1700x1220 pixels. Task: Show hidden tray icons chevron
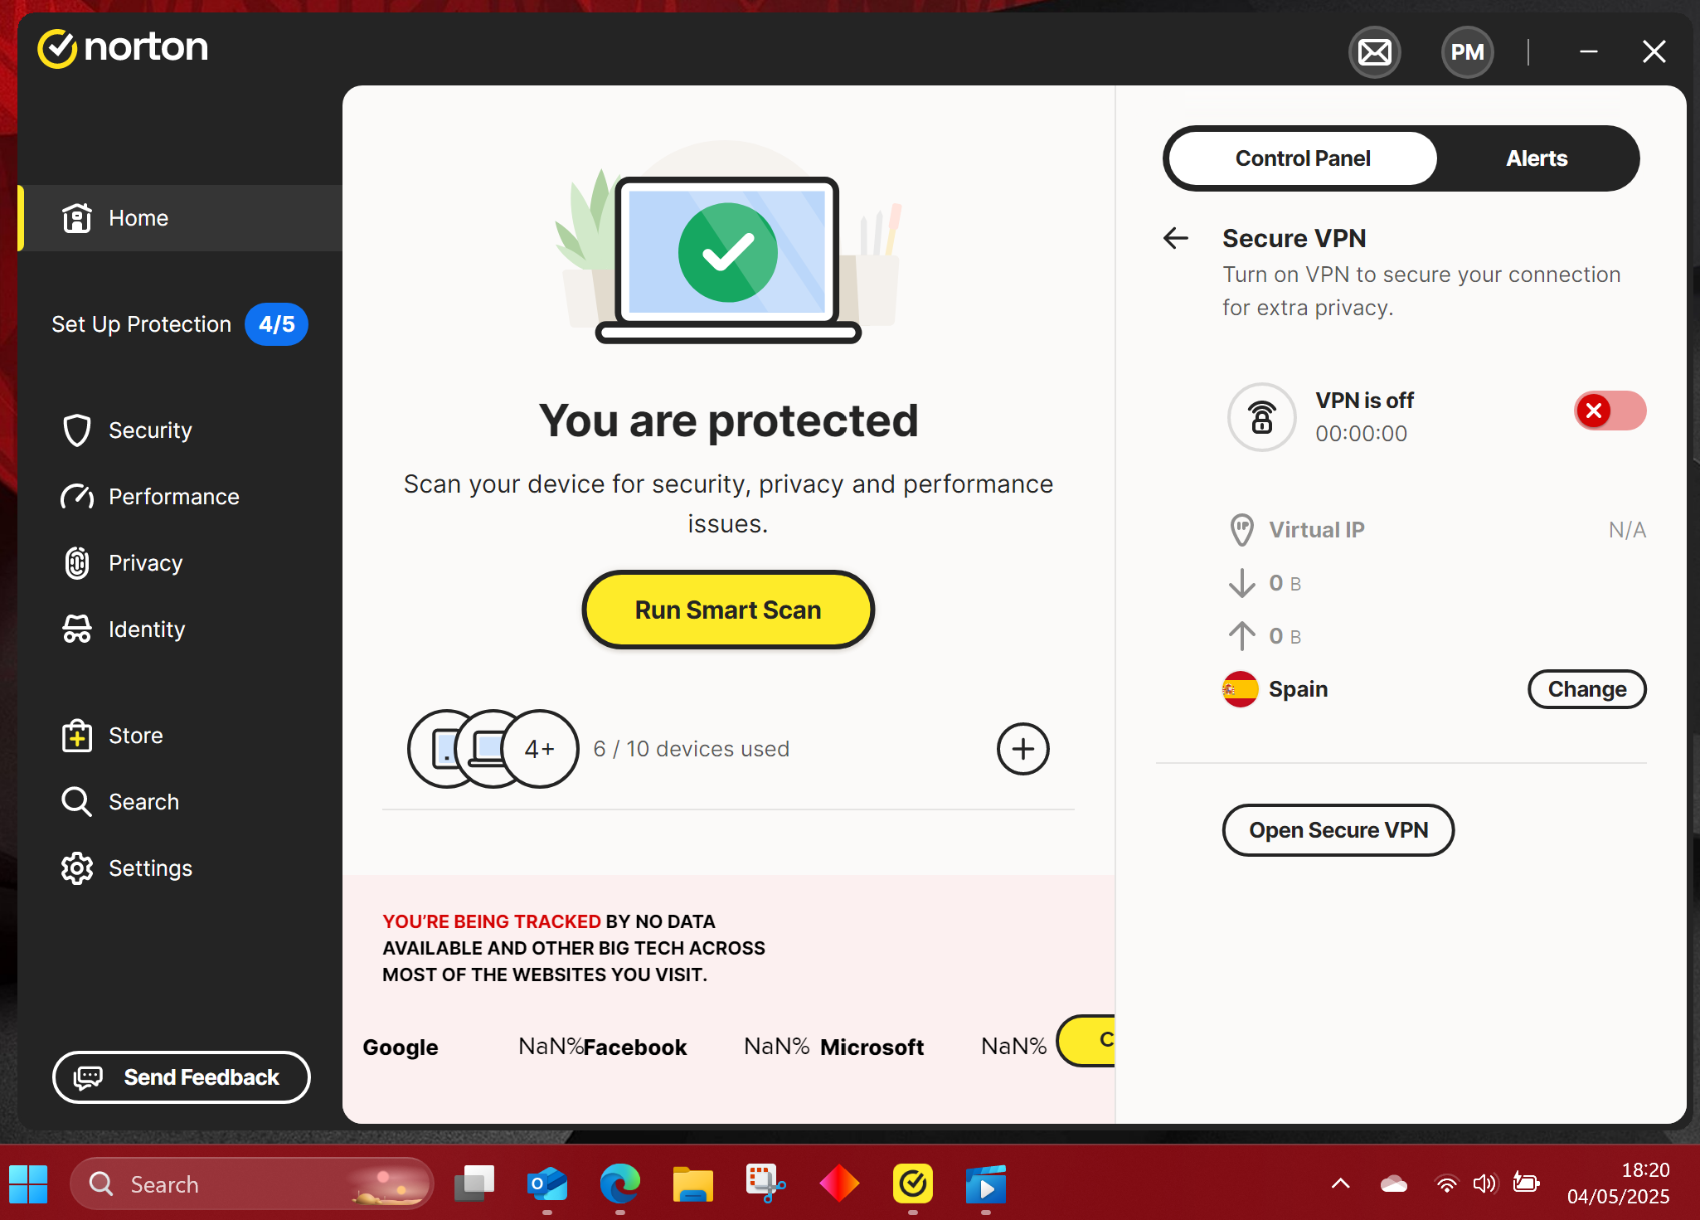point(1341,1184)
